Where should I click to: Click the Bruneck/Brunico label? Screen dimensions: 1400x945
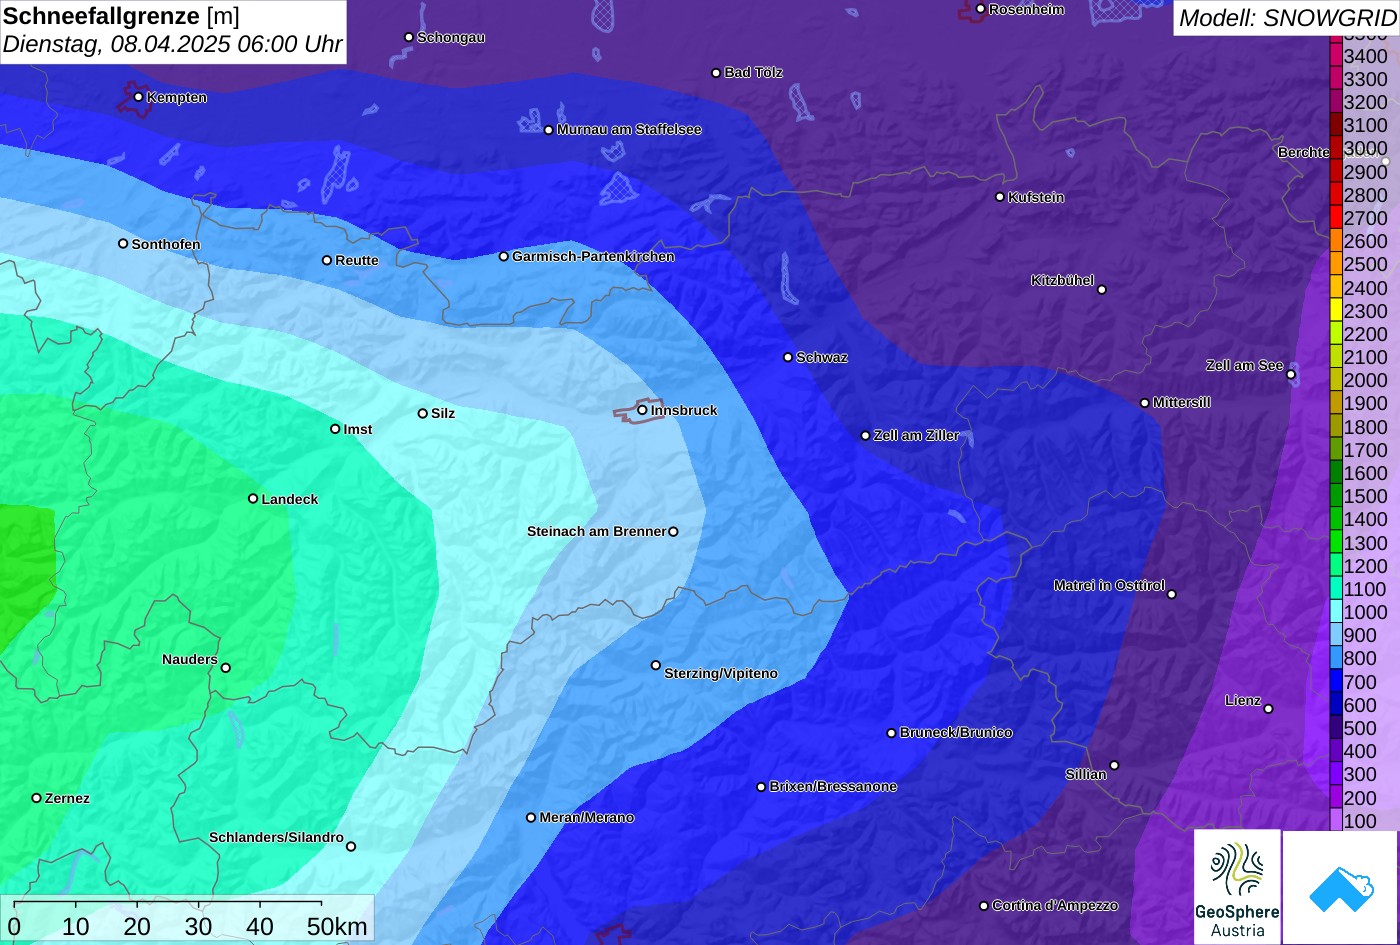click(x=956, y=733)
